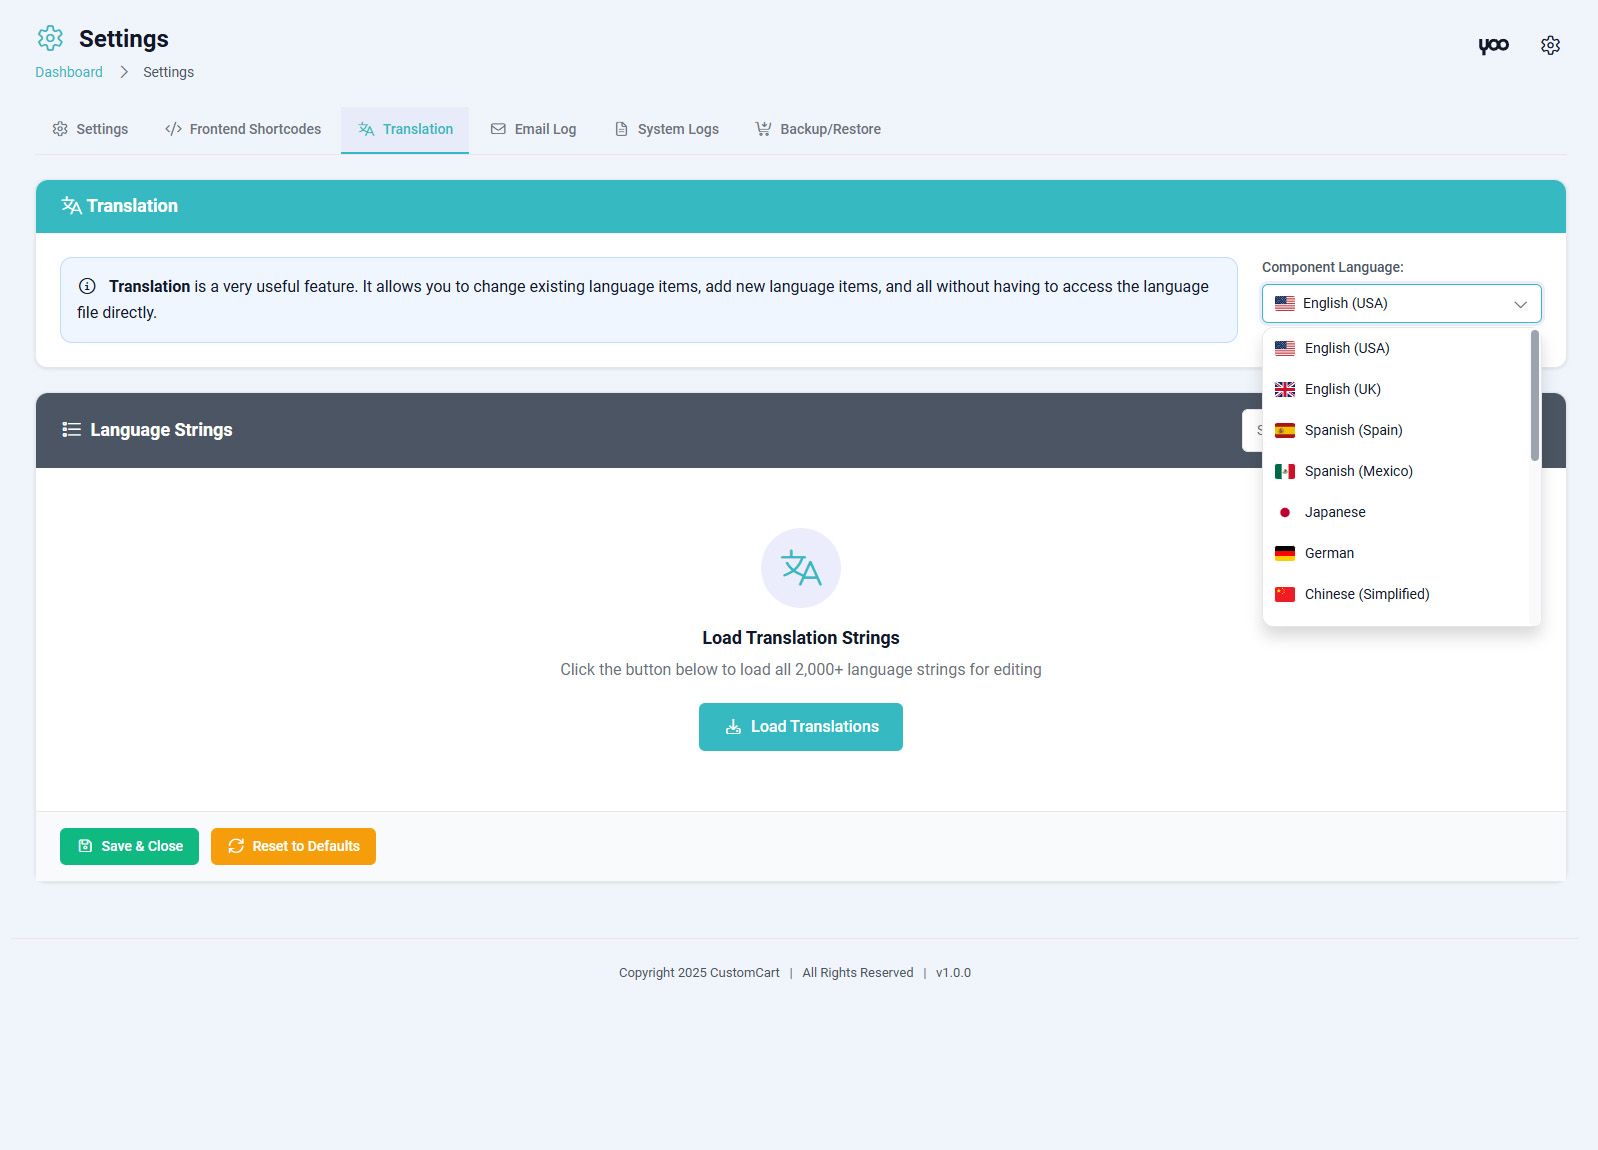Click the info icon in the Translation notice
The height and width of the screenshot is (1150, 1598).
(87, 286)
